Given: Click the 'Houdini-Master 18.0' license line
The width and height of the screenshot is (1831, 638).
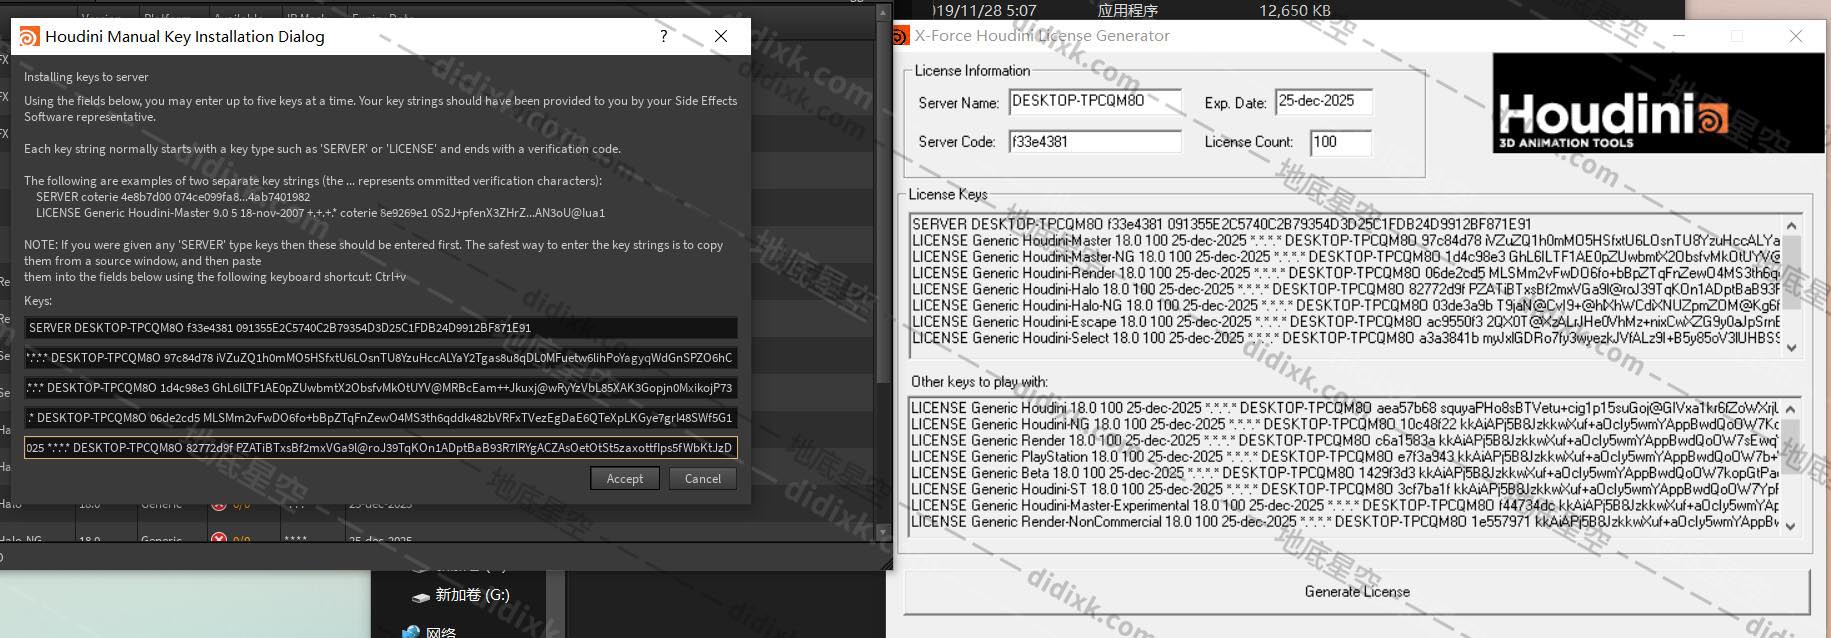Looking at the screenshot, I should coord(1345,240).
